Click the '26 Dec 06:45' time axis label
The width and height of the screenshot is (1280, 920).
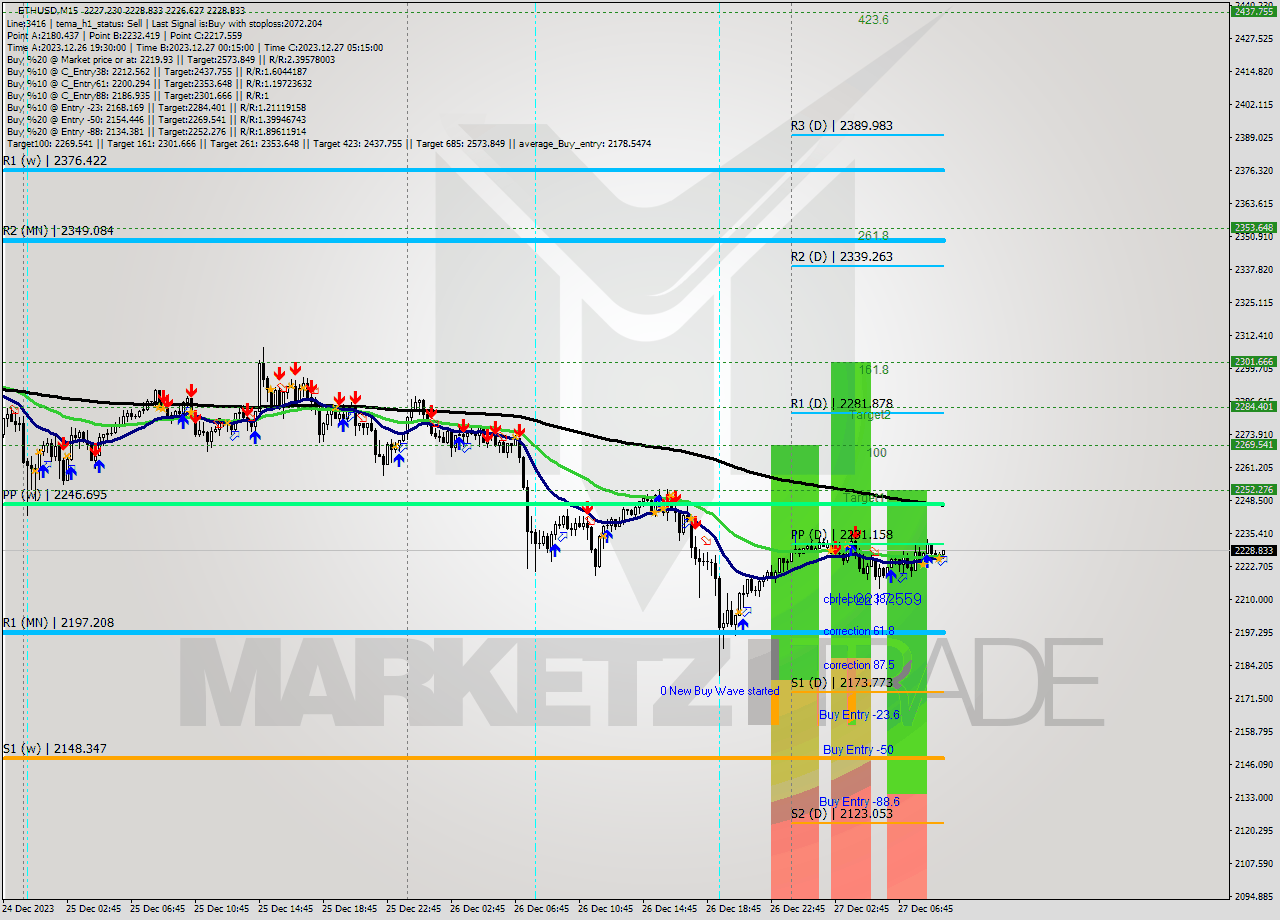544,909
